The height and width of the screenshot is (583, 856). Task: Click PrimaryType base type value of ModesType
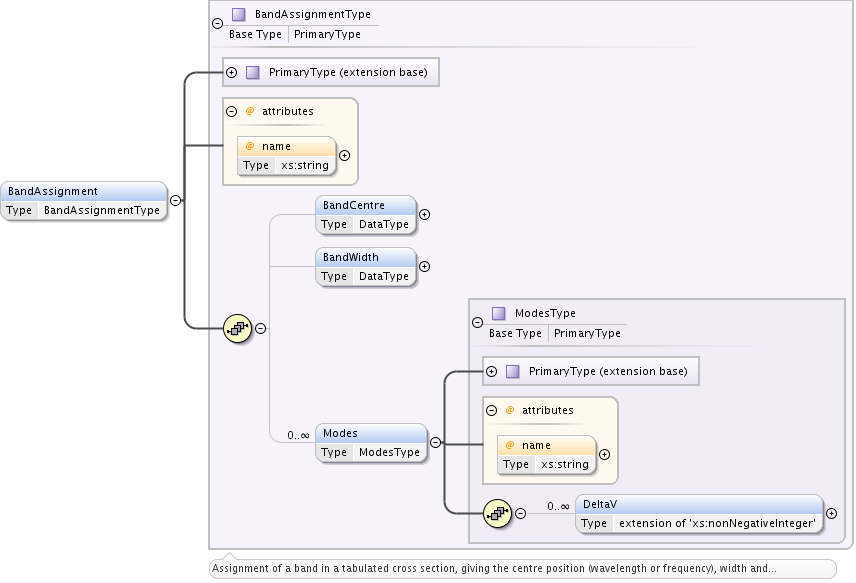point(587,334)
